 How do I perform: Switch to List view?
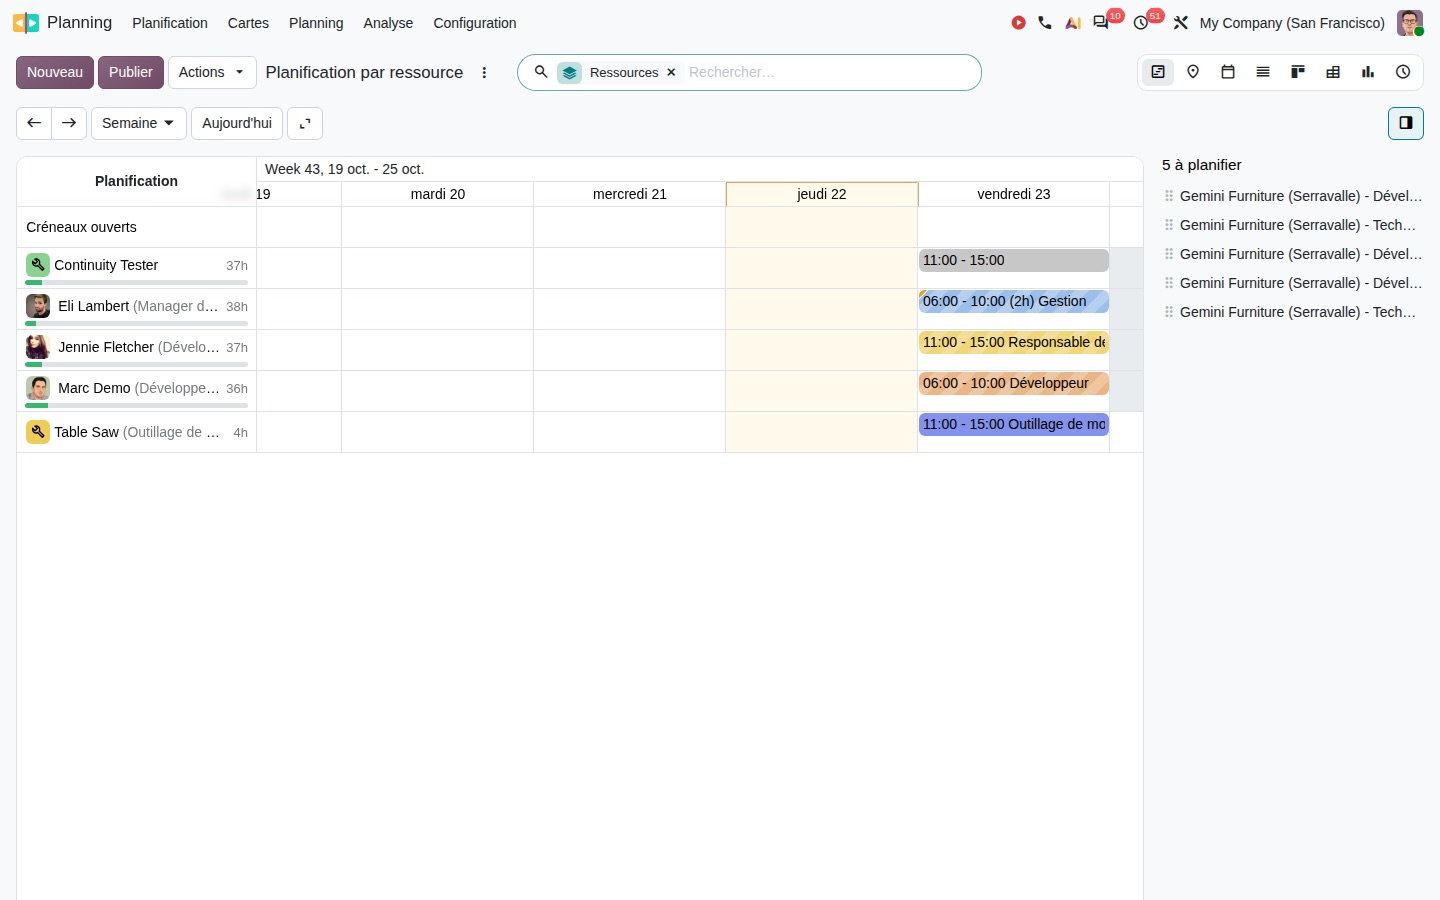[1263, 72]
